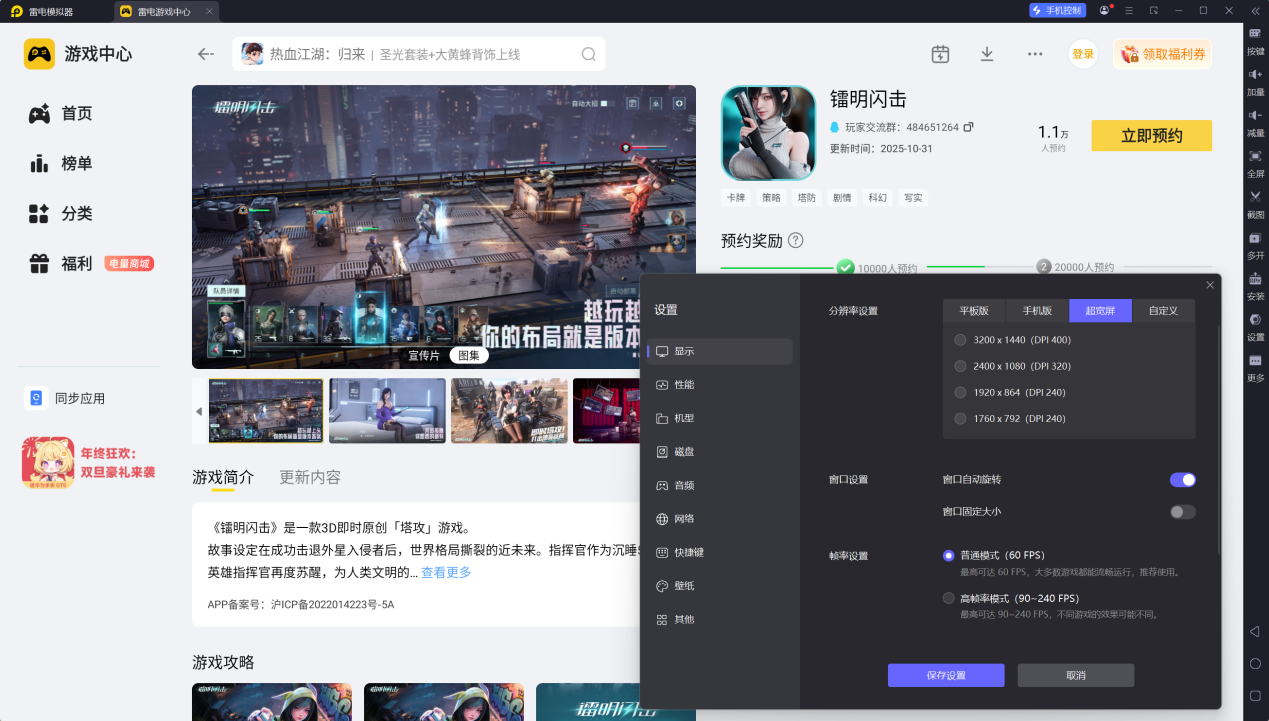
Task: Copy the player group number 484651264
Action: (x=968, y=127)
